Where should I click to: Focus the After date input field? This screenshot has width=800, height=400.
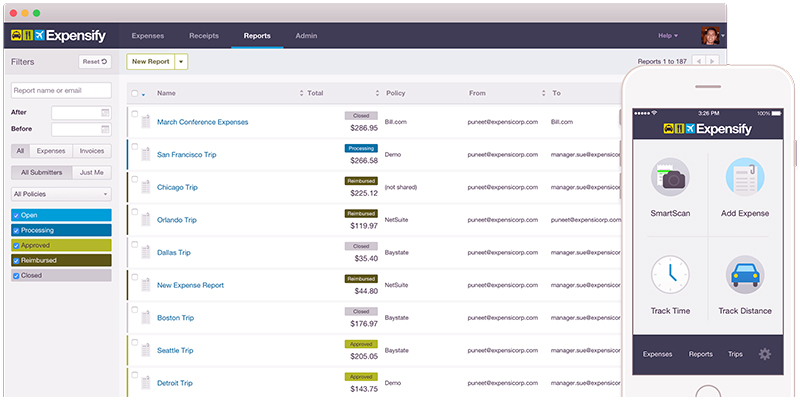[81, 113]
